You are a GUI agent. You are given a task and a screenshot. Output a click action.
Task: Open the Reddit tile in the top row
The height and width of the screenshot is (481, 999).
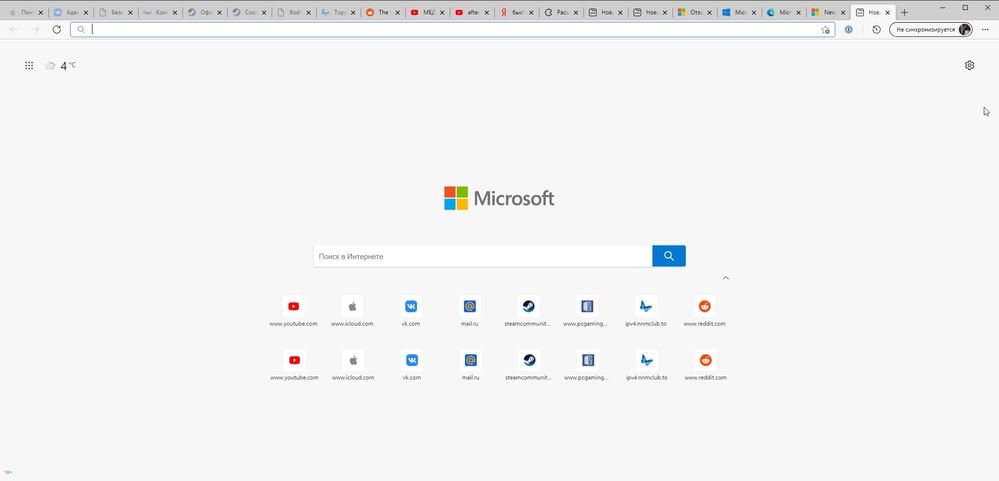(705, 311)
